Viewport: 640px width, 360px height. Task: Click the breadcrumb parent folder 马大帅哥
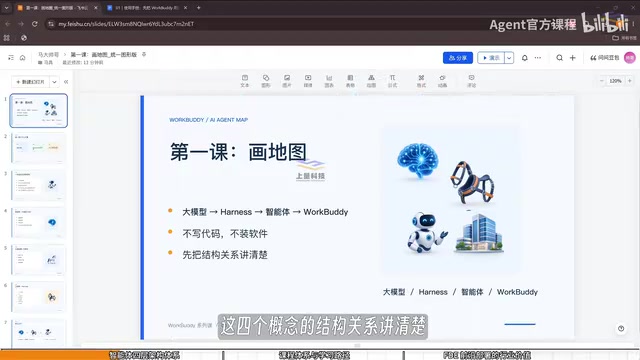(x=48, y=55)
